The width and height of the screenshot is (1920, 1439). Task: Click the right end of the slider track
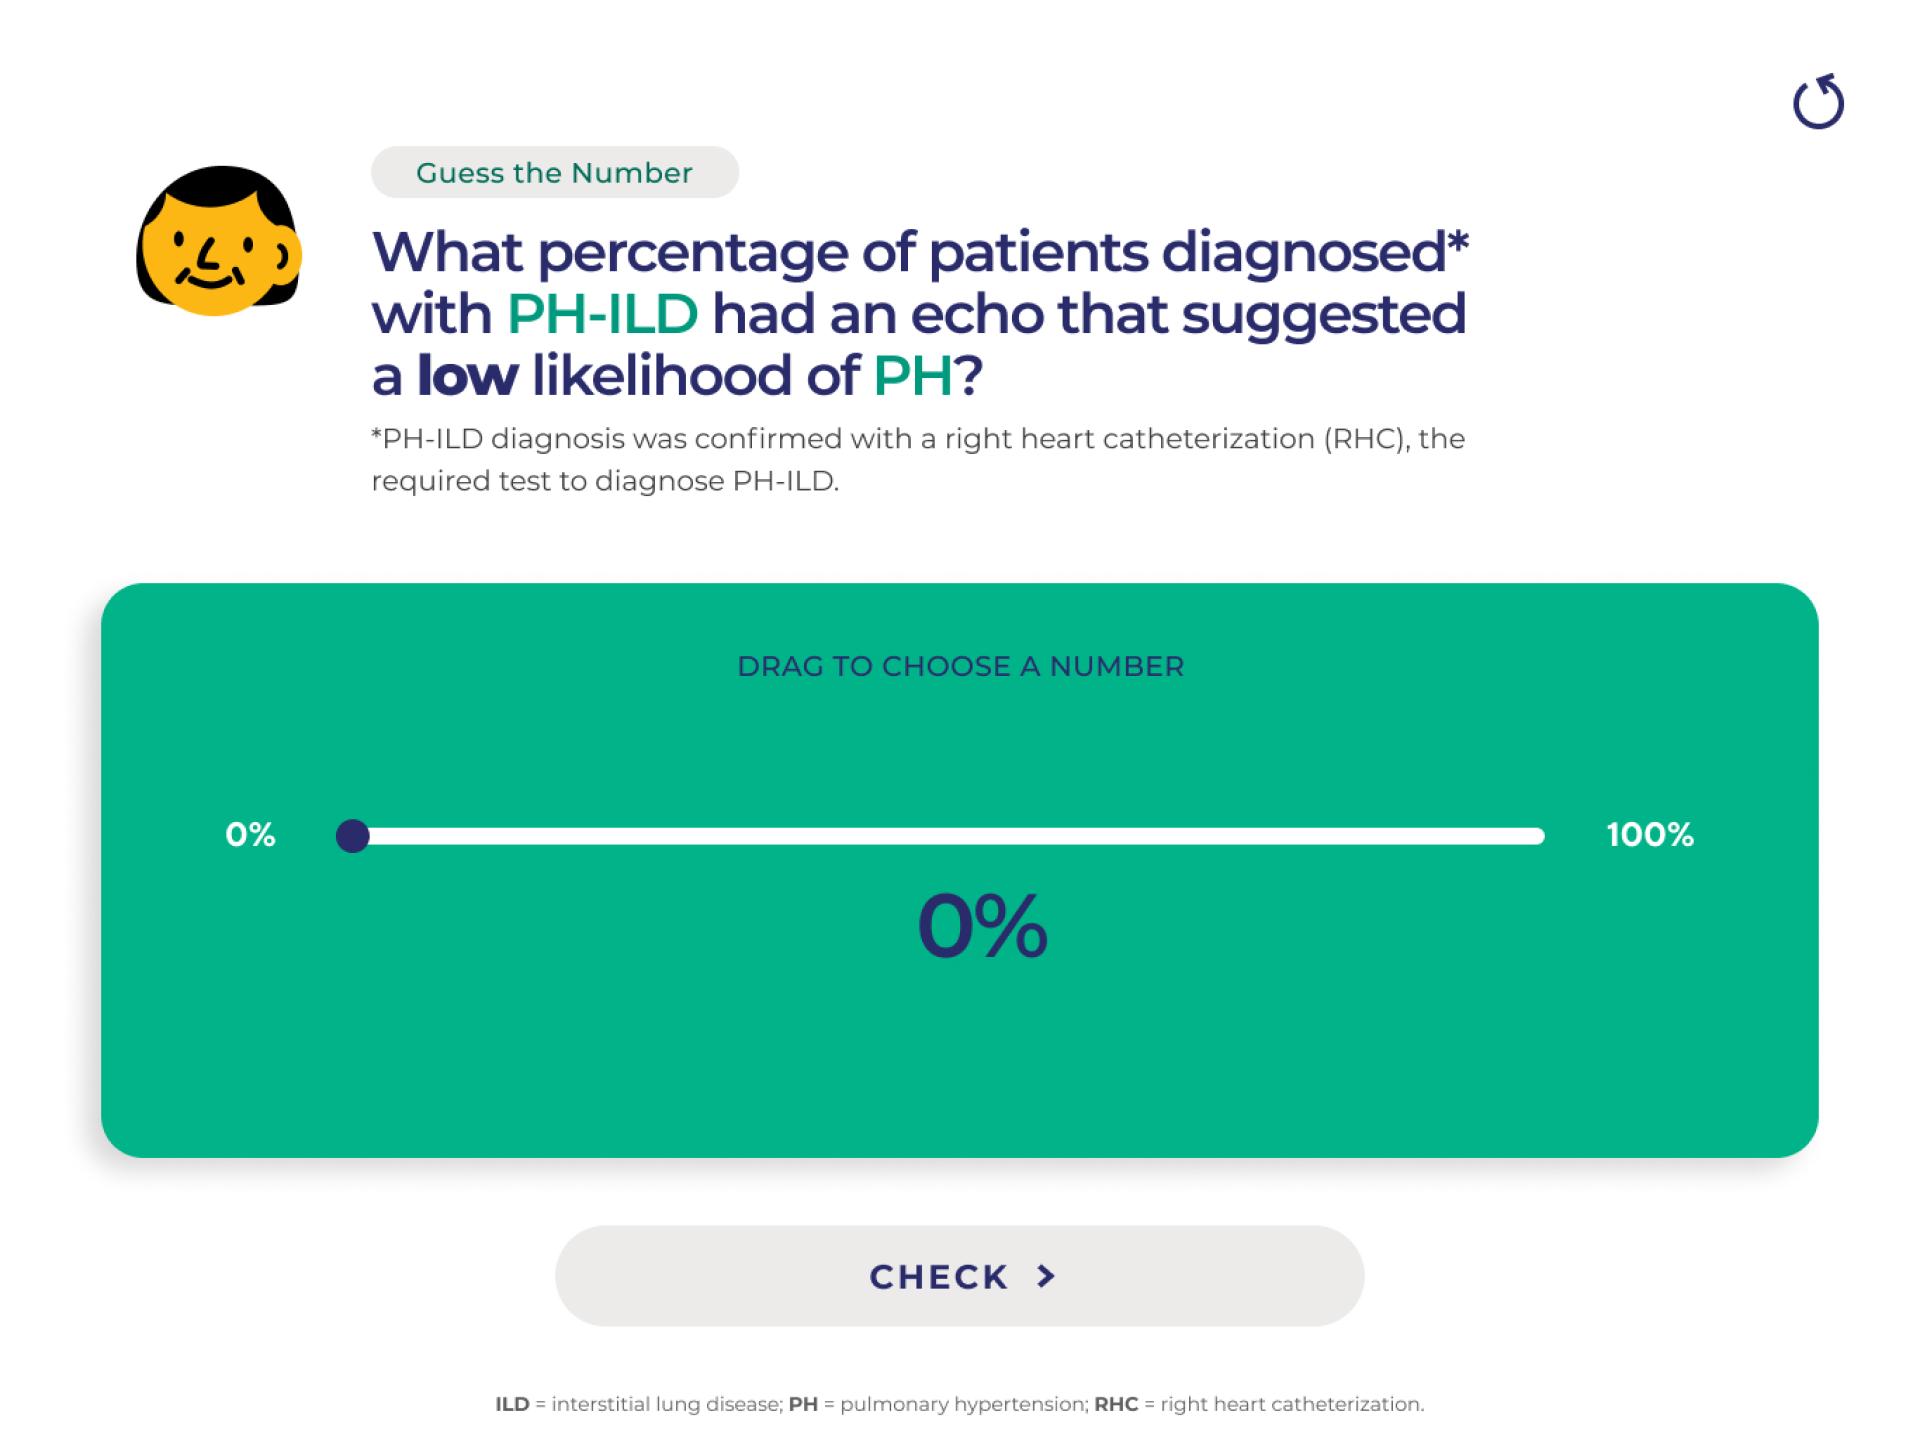tap(1538, 835)
